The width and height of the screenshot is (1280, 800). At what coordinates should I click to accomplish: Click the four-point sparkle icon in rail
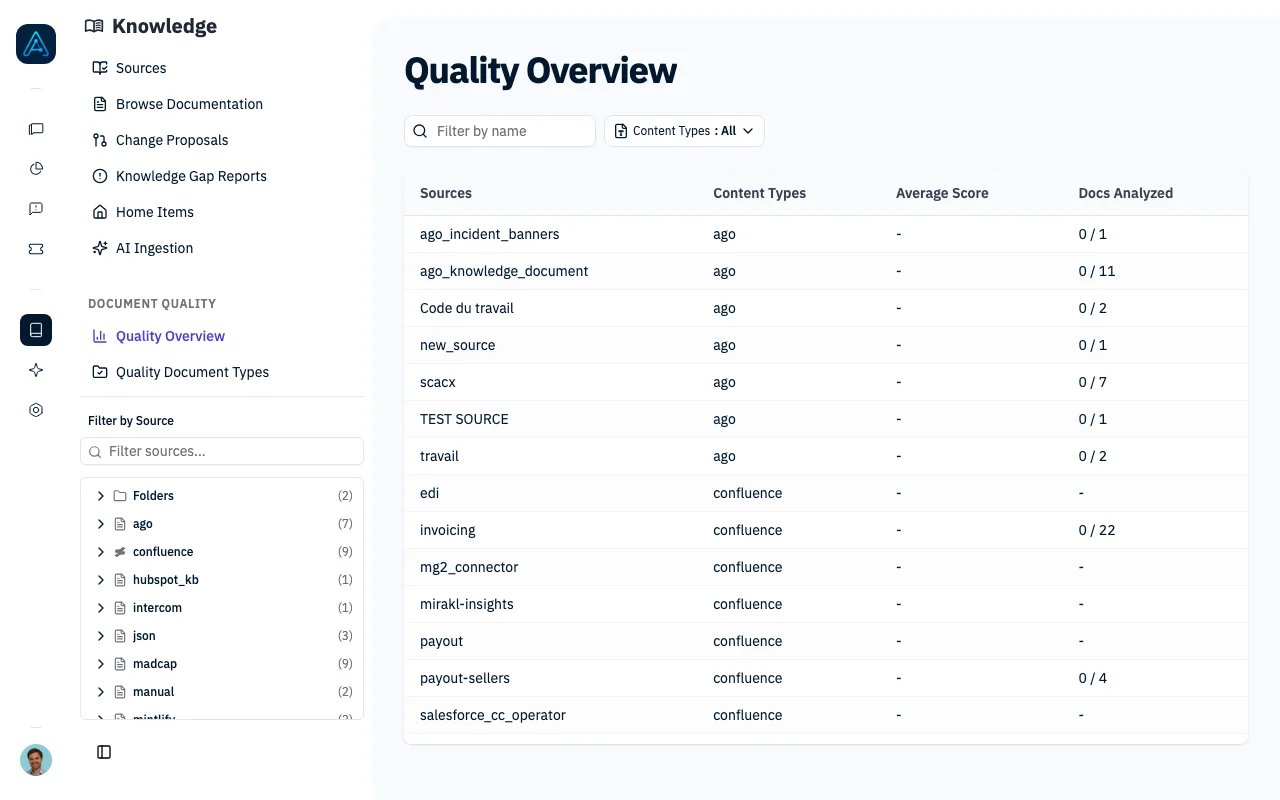pyautogui.click(x=36, y=370)
